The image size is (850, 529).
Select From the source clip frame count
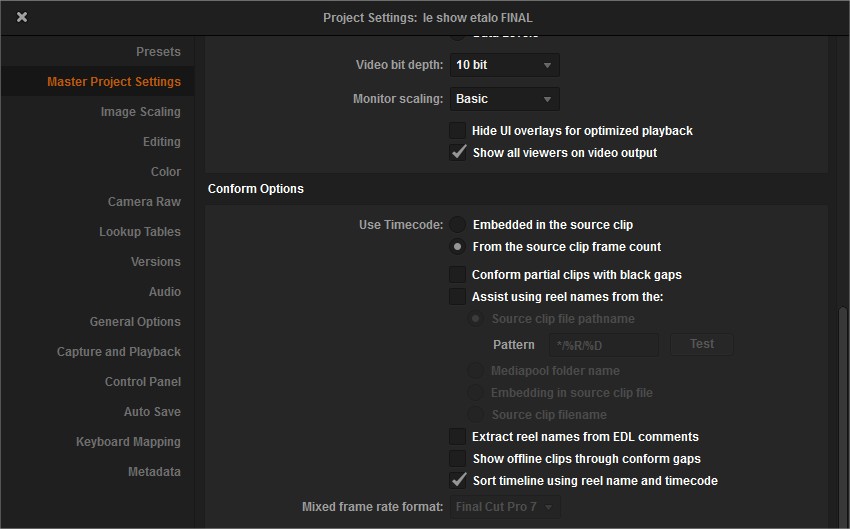(x=457, y=247)
